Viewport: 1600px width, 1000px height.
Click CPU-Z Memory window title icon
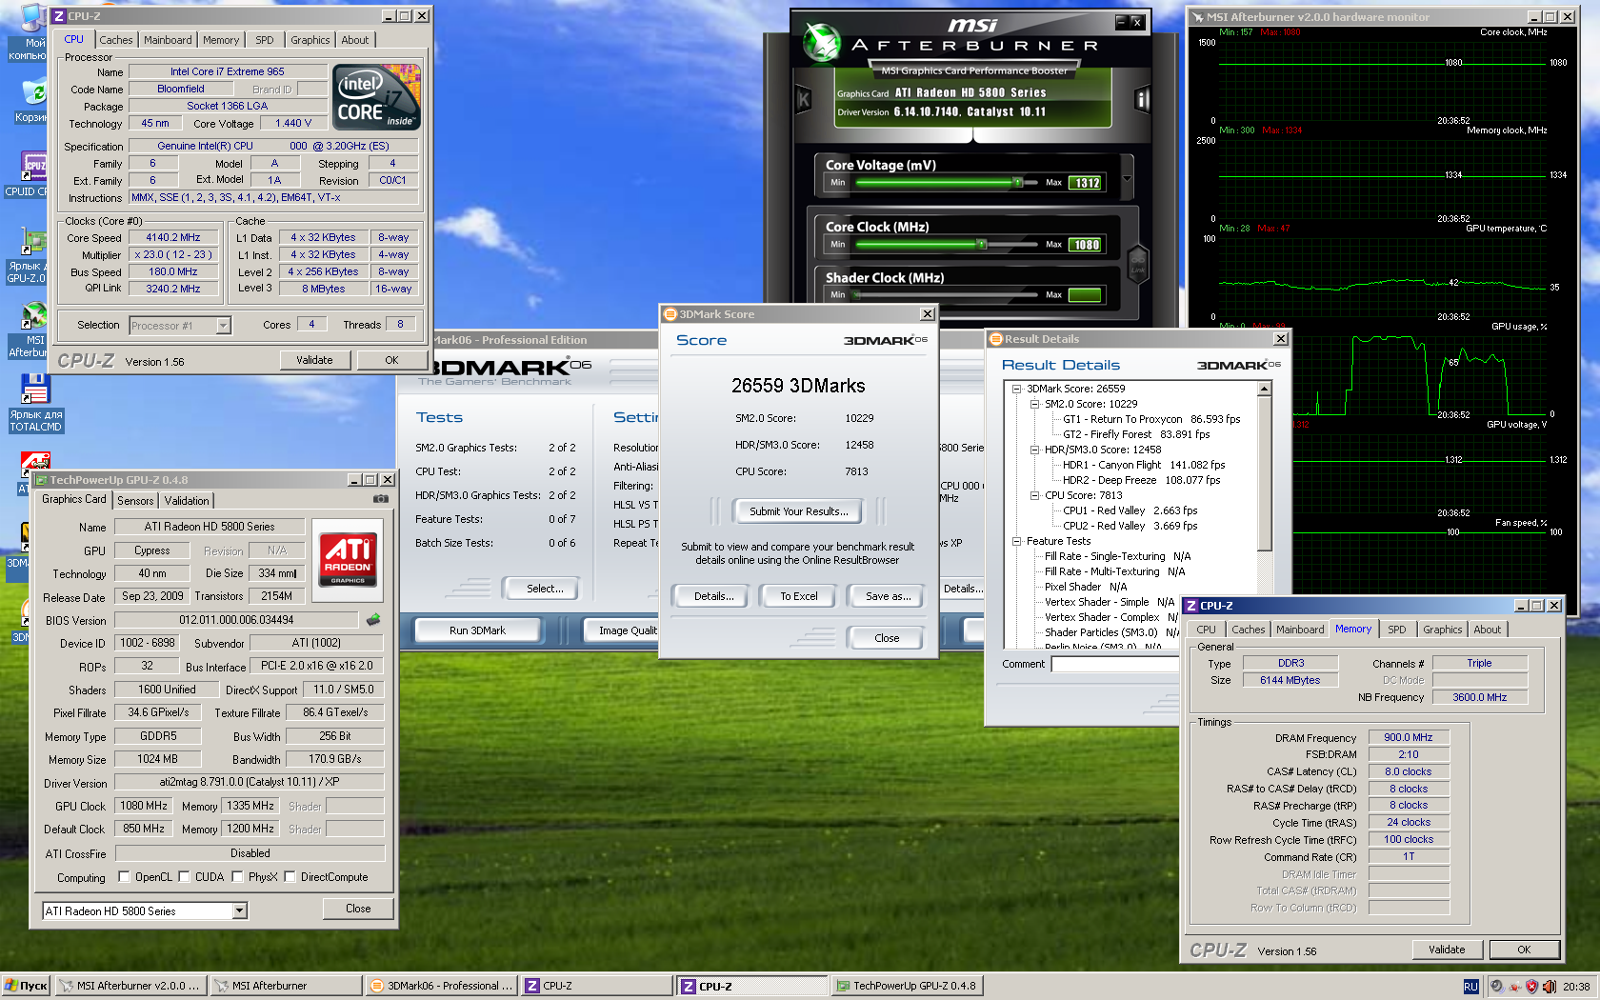coord(1191,606)
